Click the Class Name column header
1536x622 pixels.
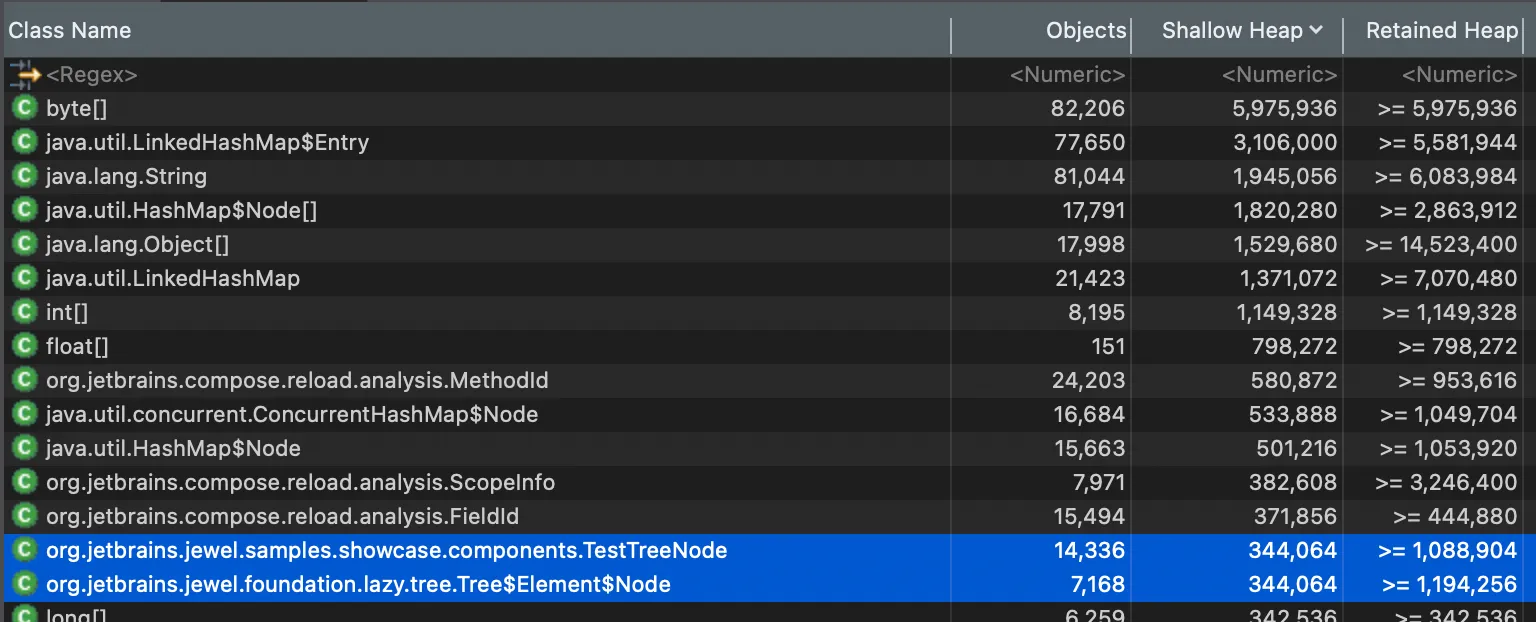click(70, 31)
